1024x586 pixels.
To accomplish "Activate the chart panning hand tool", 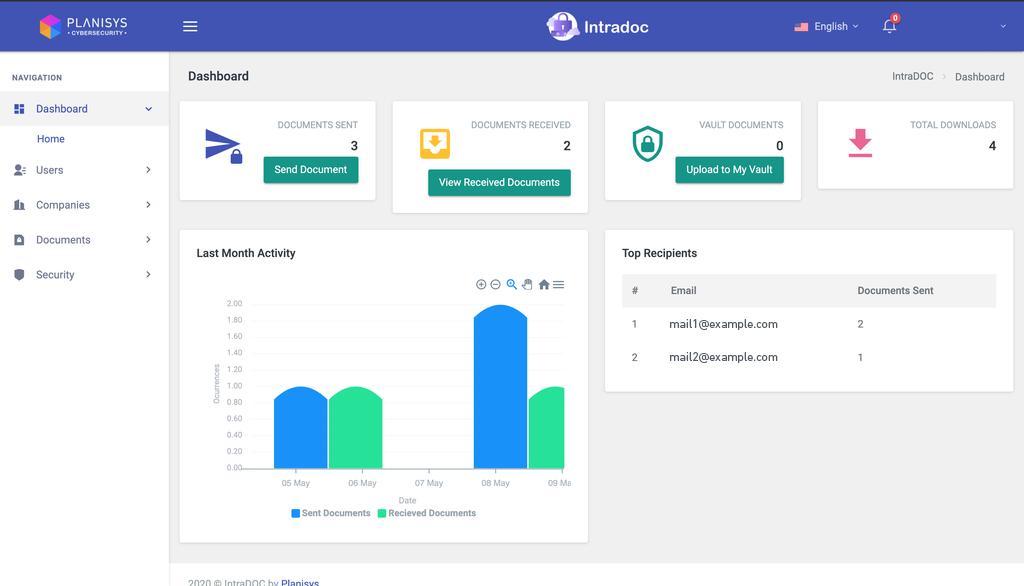I will (527, 285).
